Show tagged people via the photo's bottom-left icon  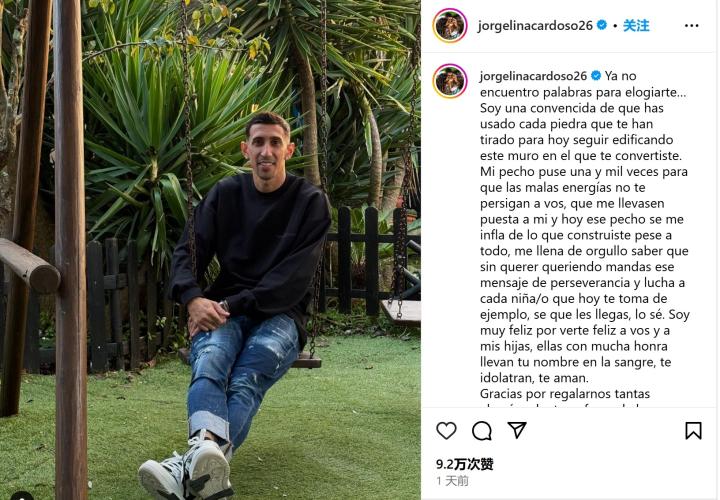[x=21, y=496]
